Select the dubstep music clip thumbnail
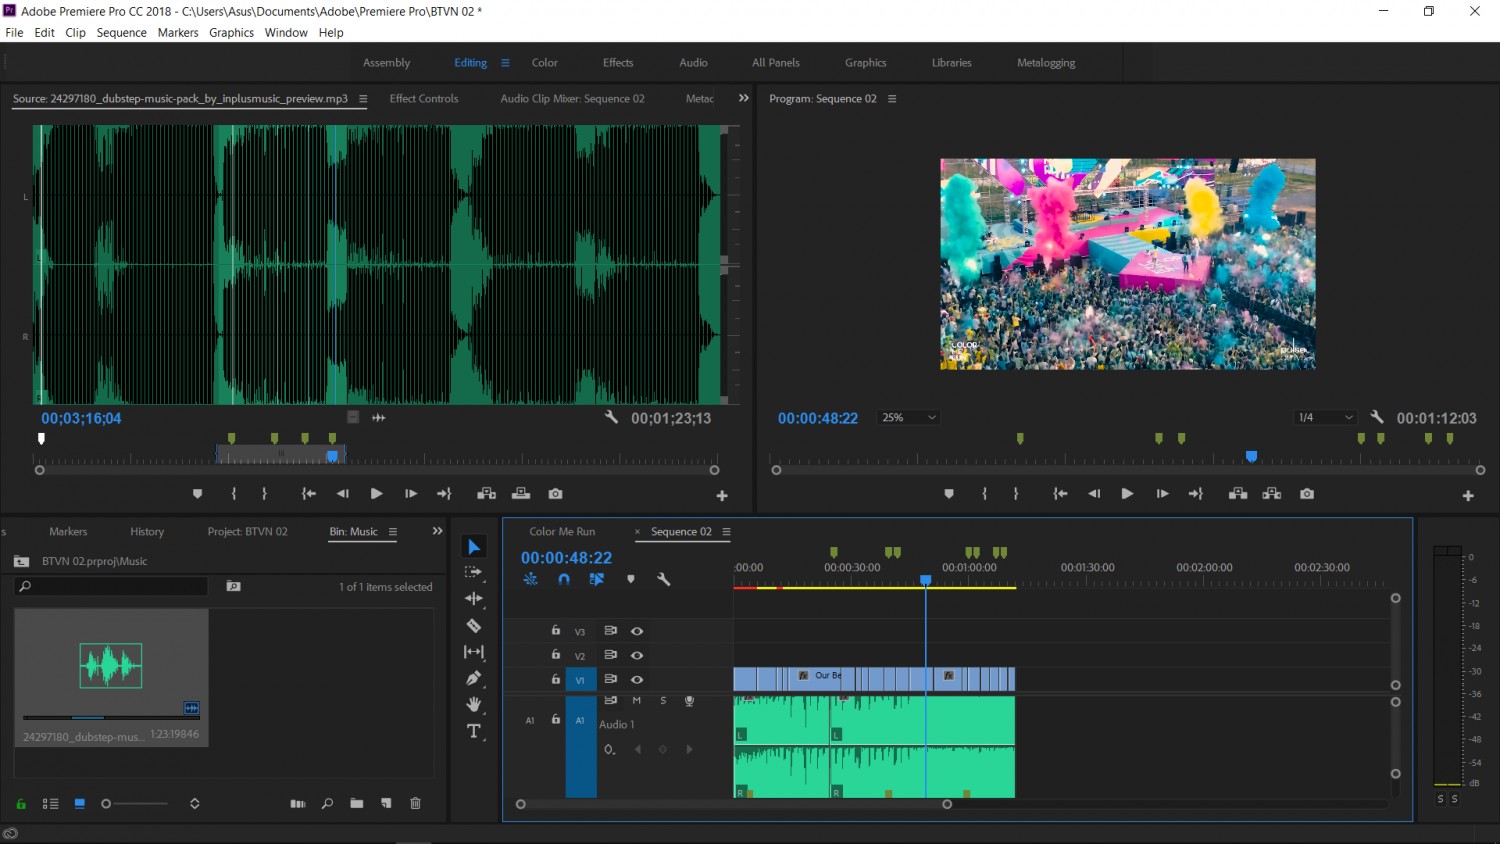 111,666
